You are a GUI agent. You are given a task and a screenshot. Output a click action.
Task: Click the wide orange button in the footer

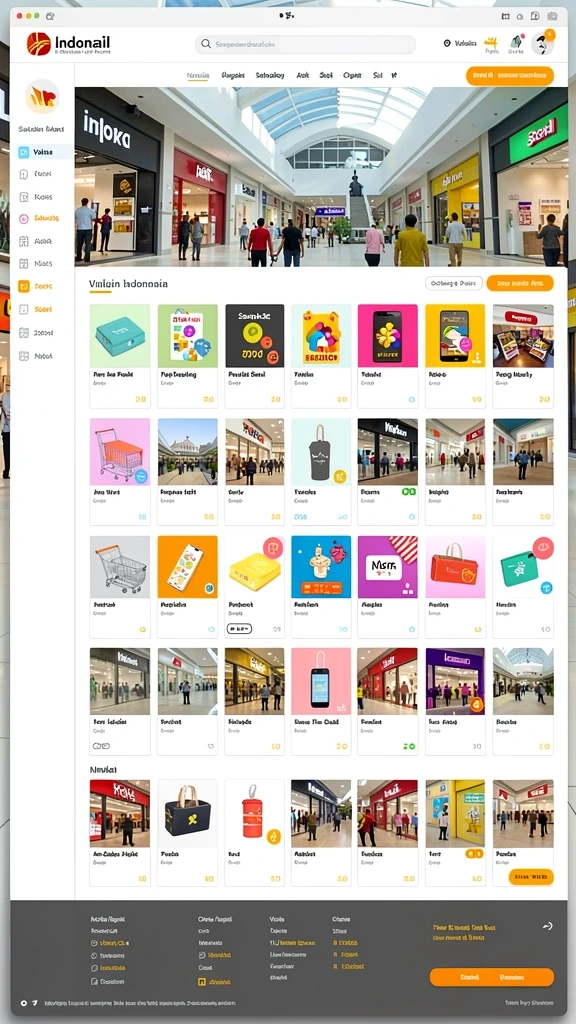[492, 977]
